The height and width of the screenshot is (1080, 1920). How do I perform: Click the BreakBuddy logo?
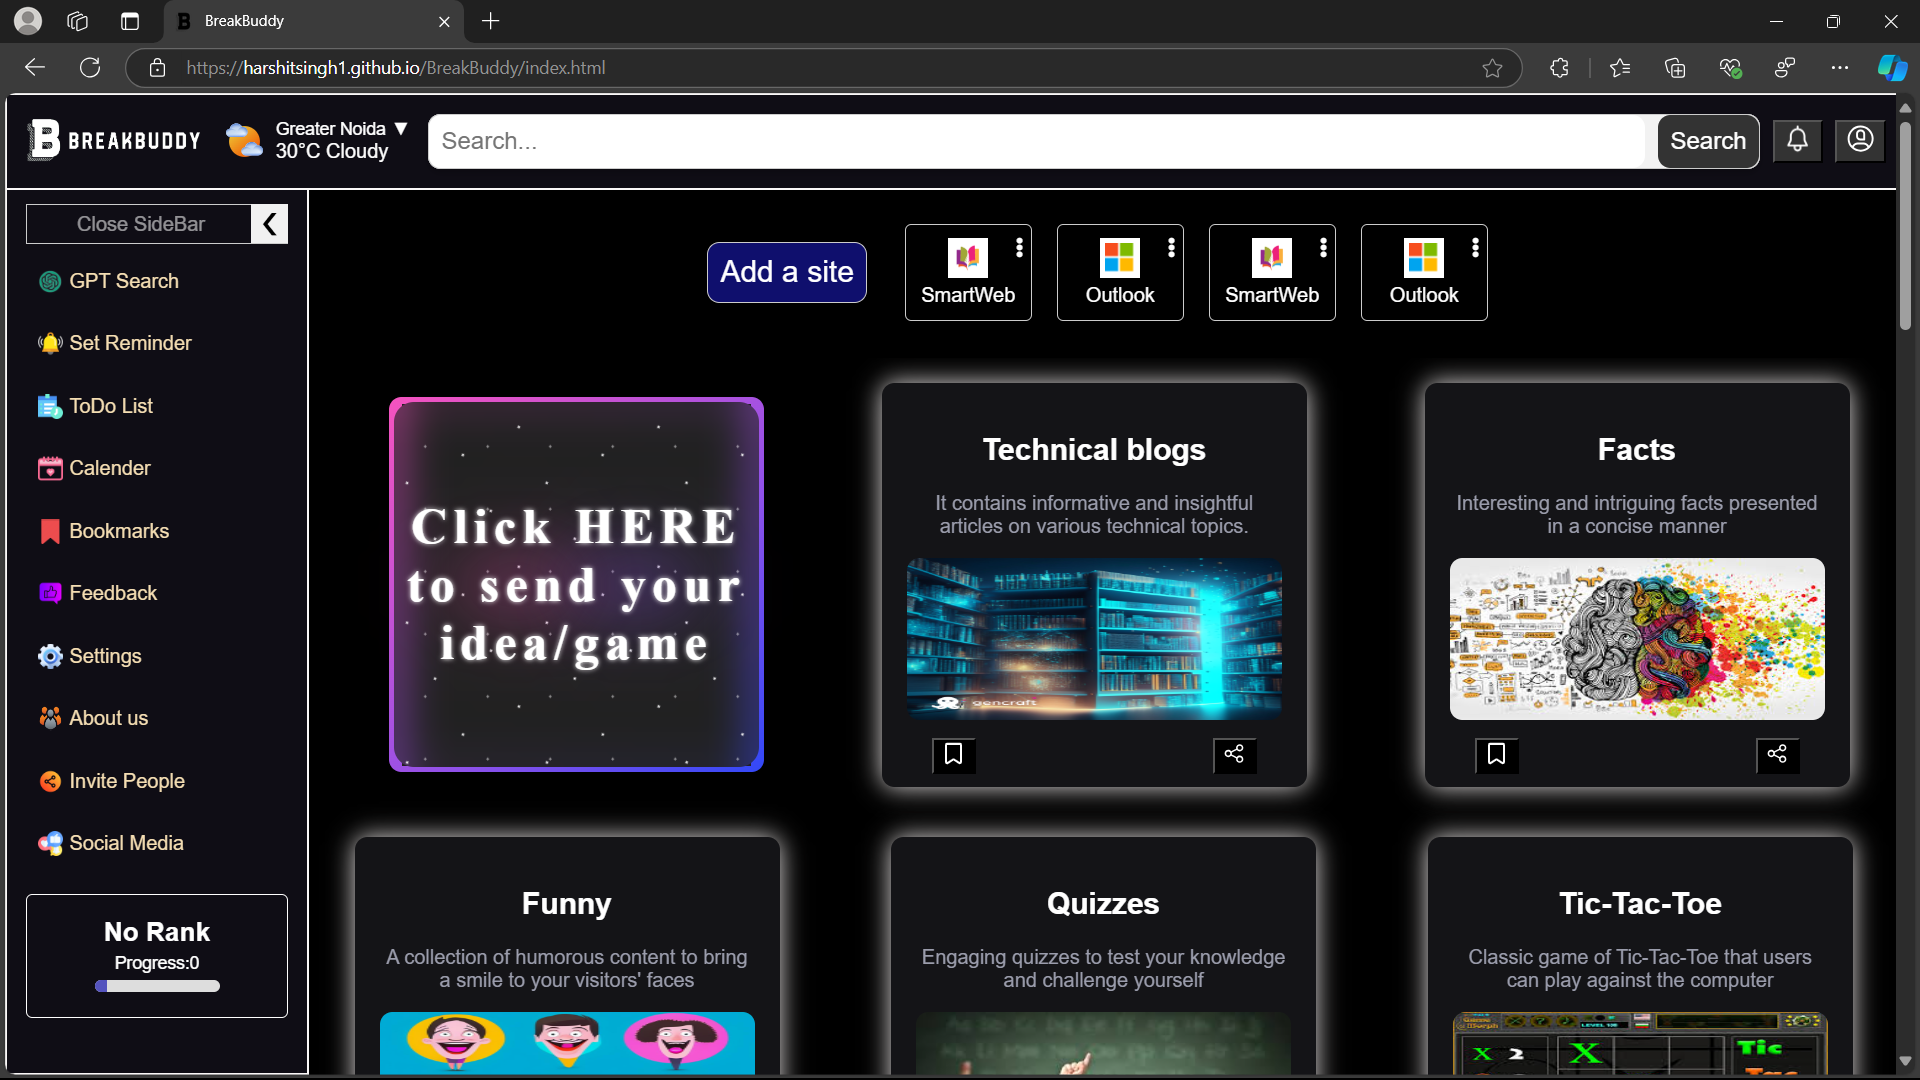pos(114,140)
